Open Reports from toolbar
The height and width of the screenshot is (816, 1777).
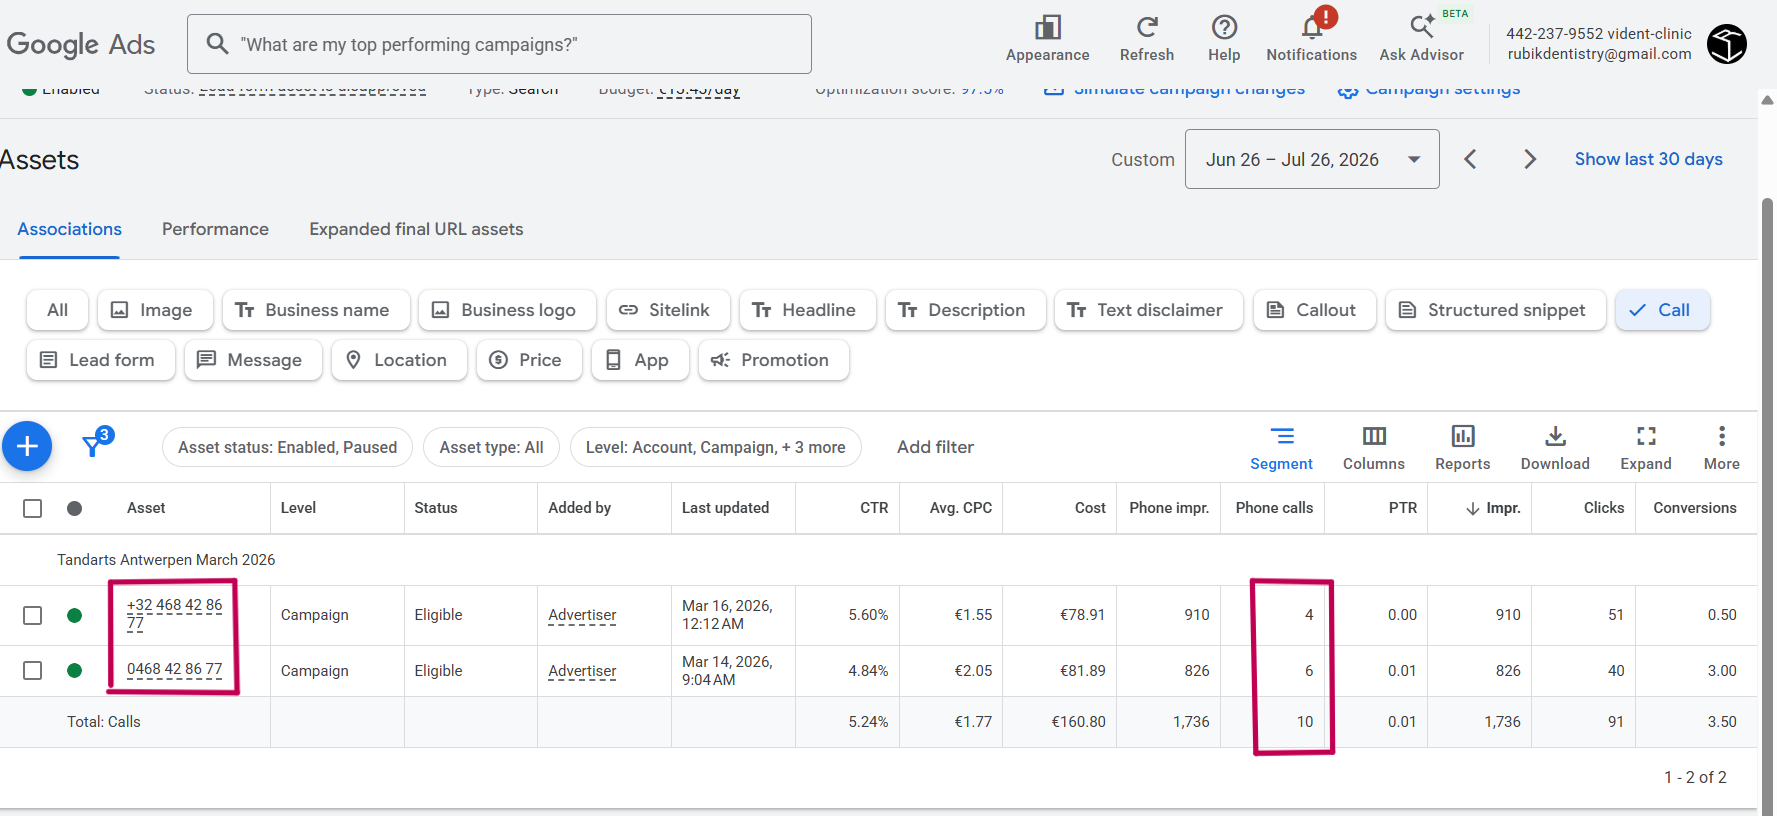(1462, 449)
